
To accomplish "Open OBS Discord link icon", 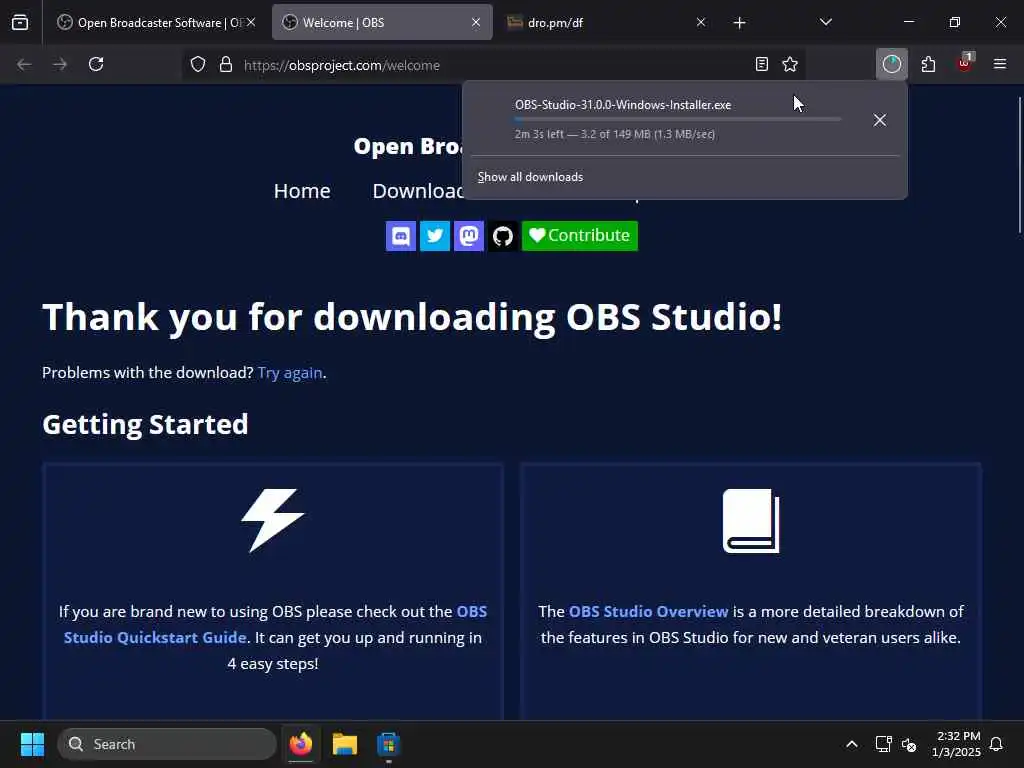I will coord(401,236).
